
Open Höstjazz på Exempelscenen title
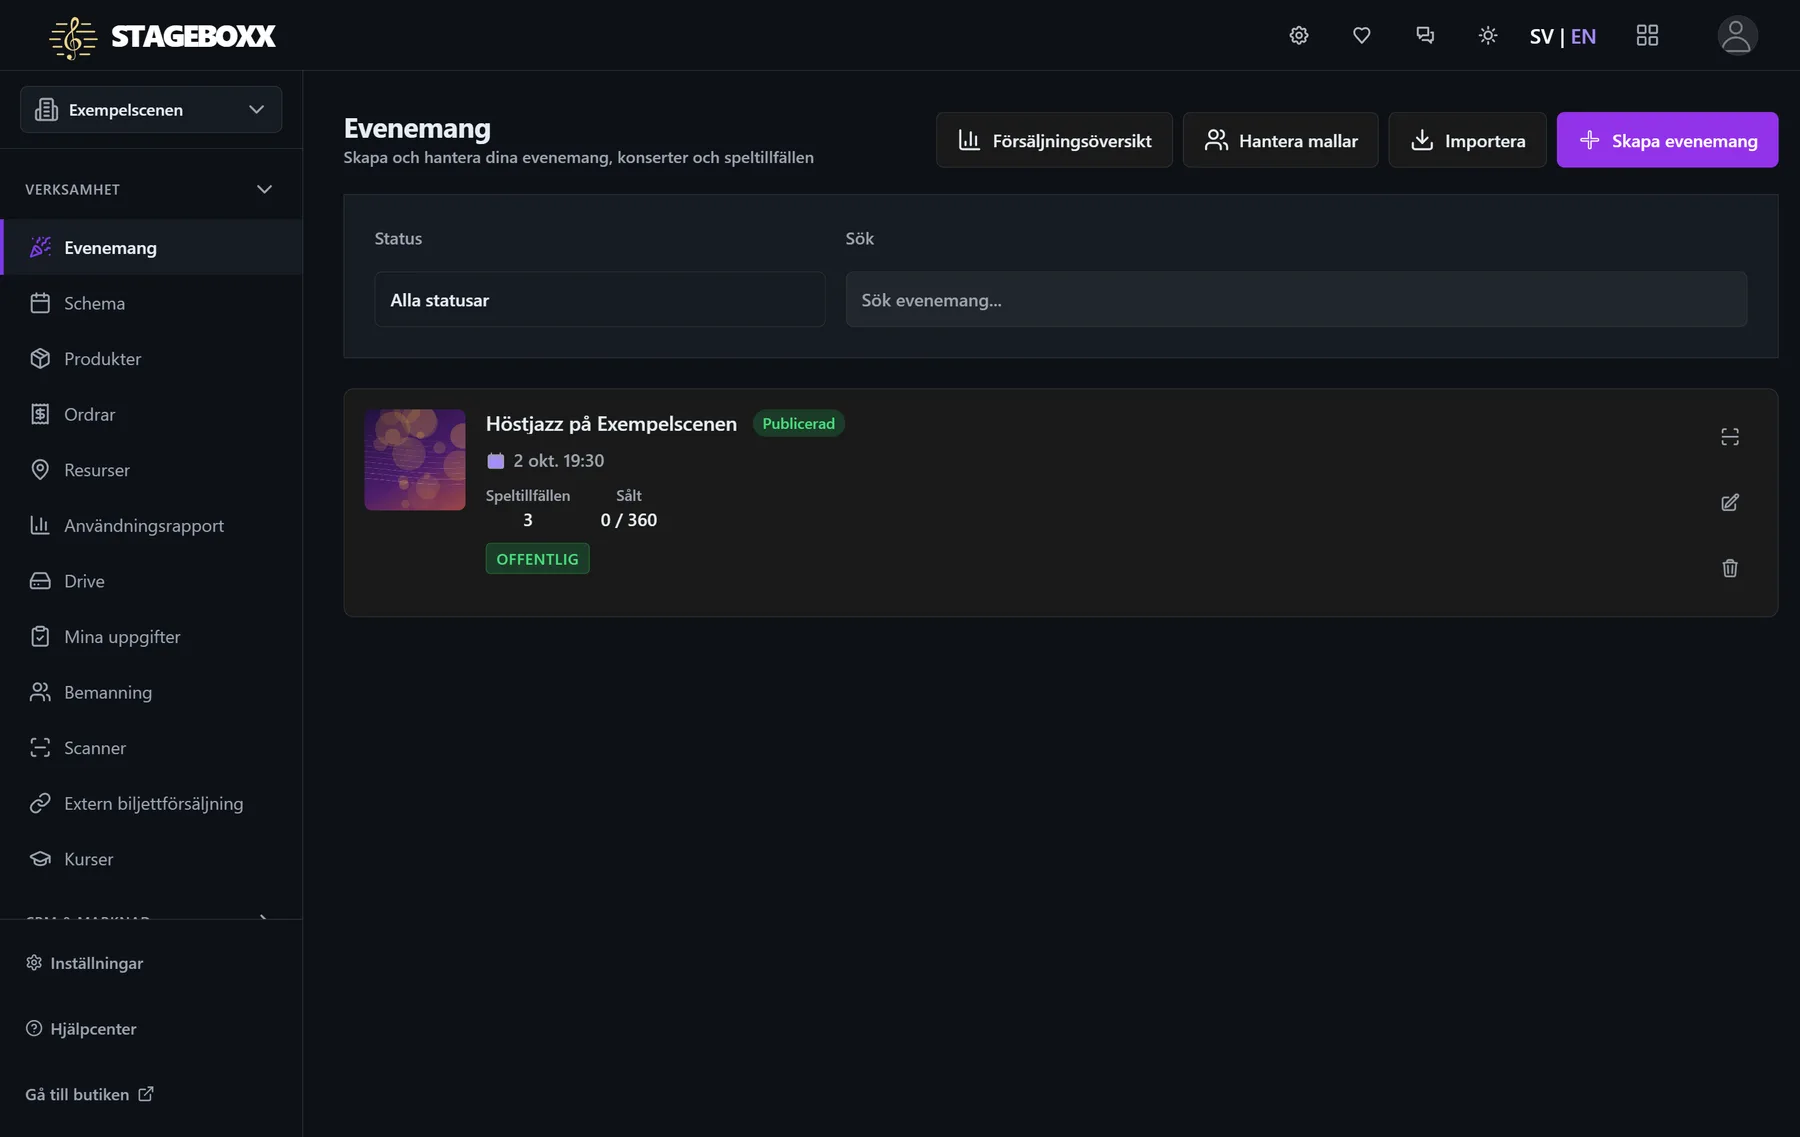pos(611,424)
